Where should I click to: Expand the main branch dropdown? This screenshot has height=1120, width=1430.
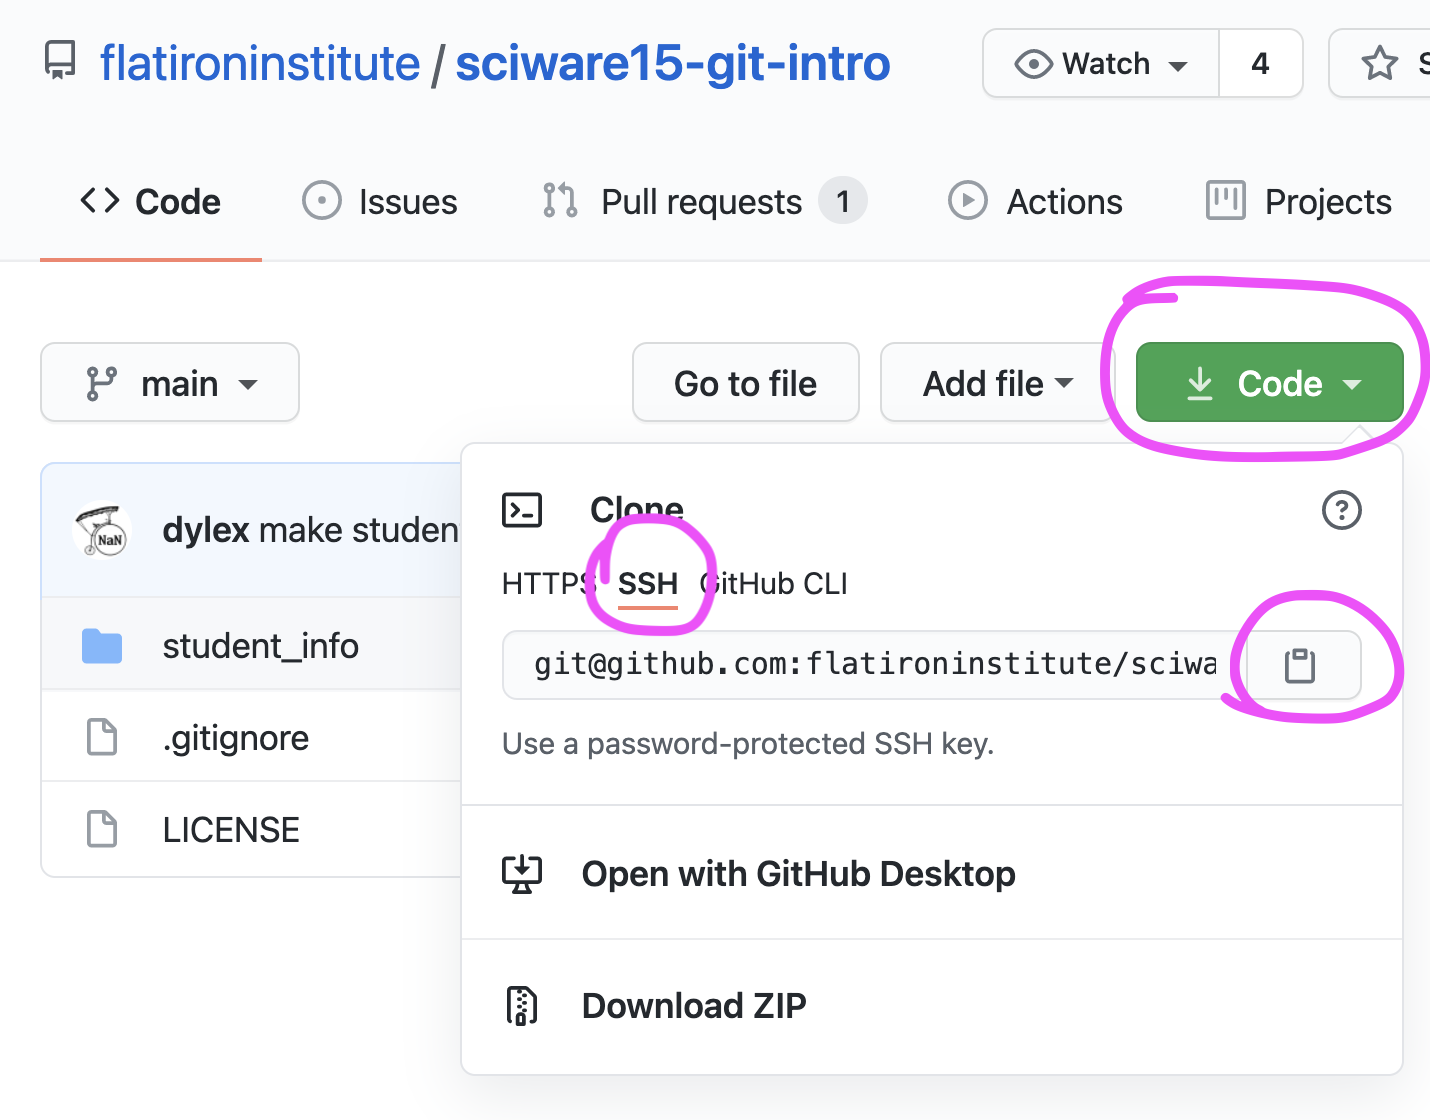(x=170, y=383)
